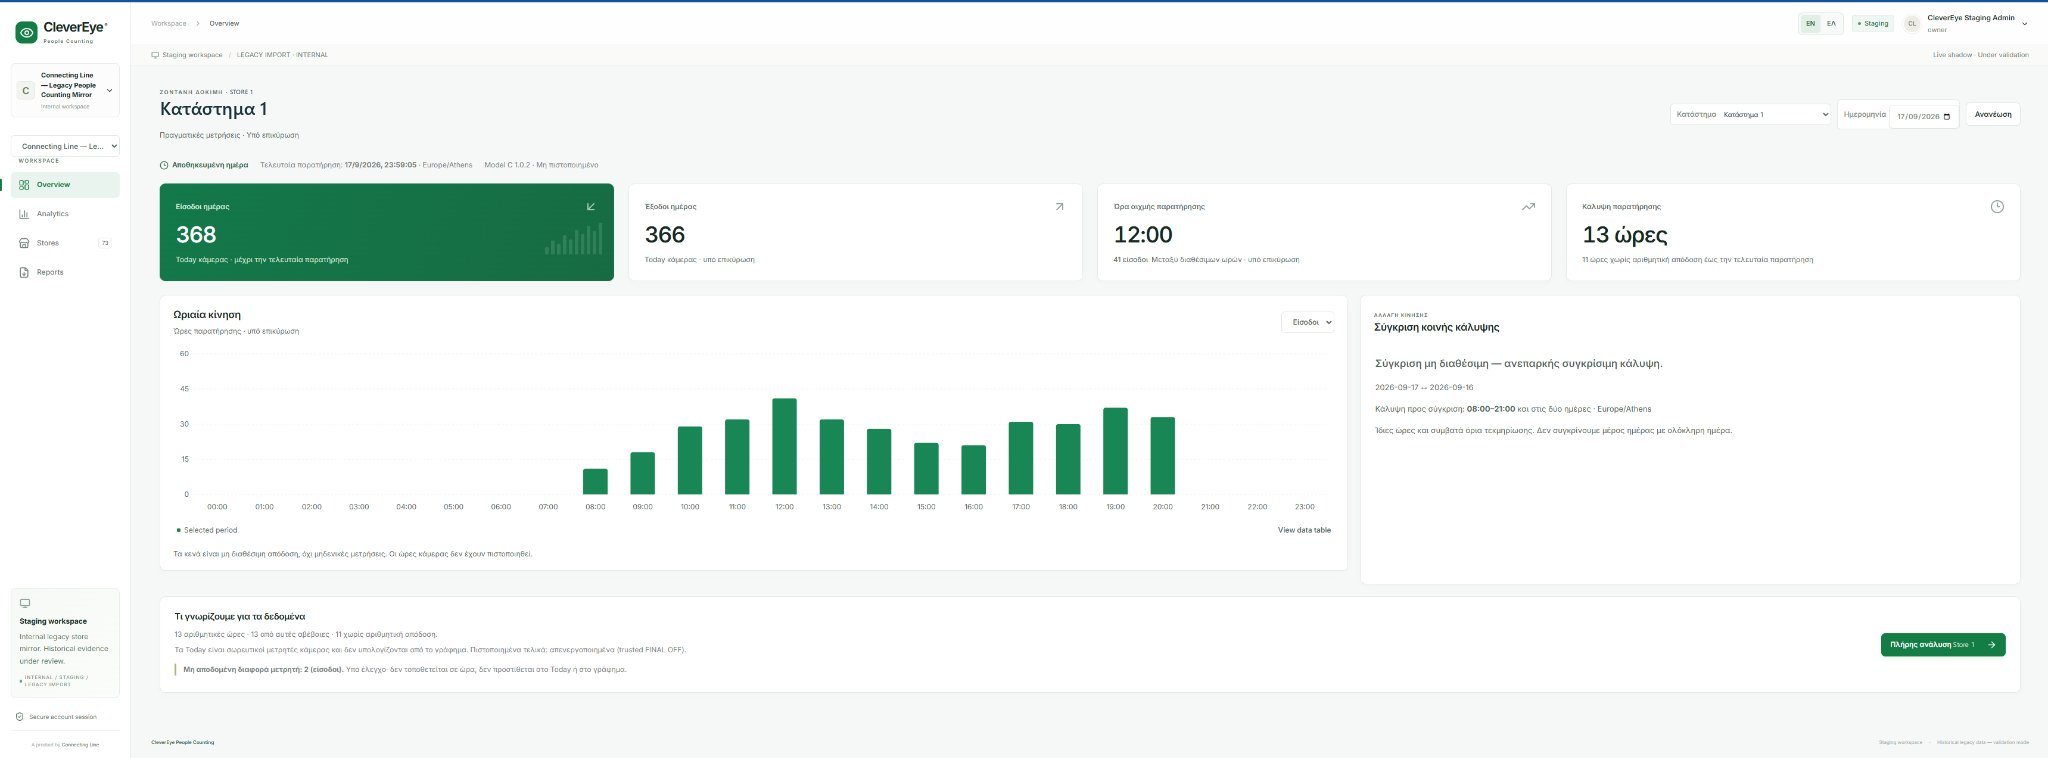Click the arrow icon on Είσοδοι ημέρας card

pyautogui.click(x=591, y=207)
